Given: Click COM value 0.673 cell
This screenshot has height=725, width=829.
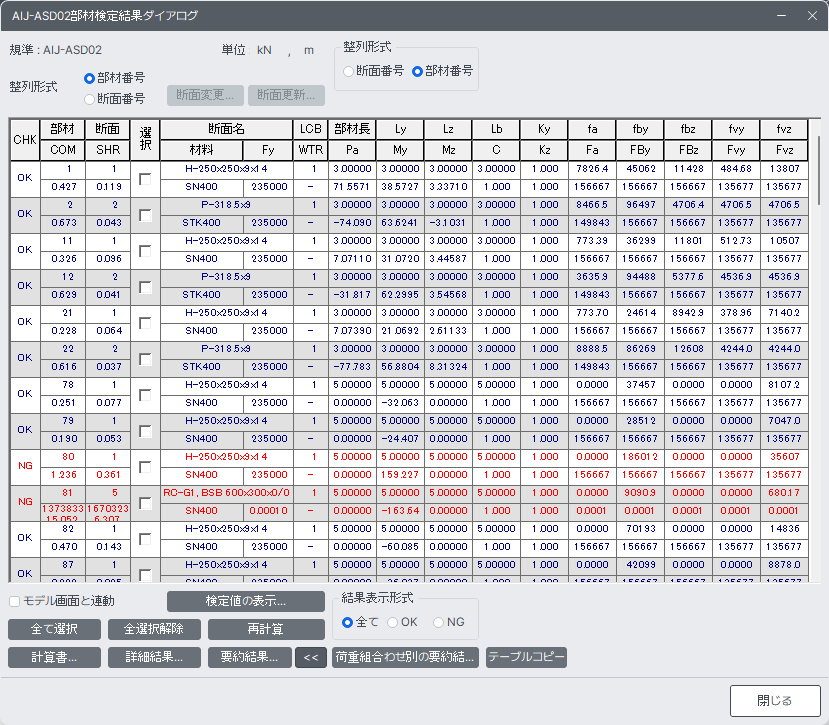Looking at the screenshot, I should [63, 223].
